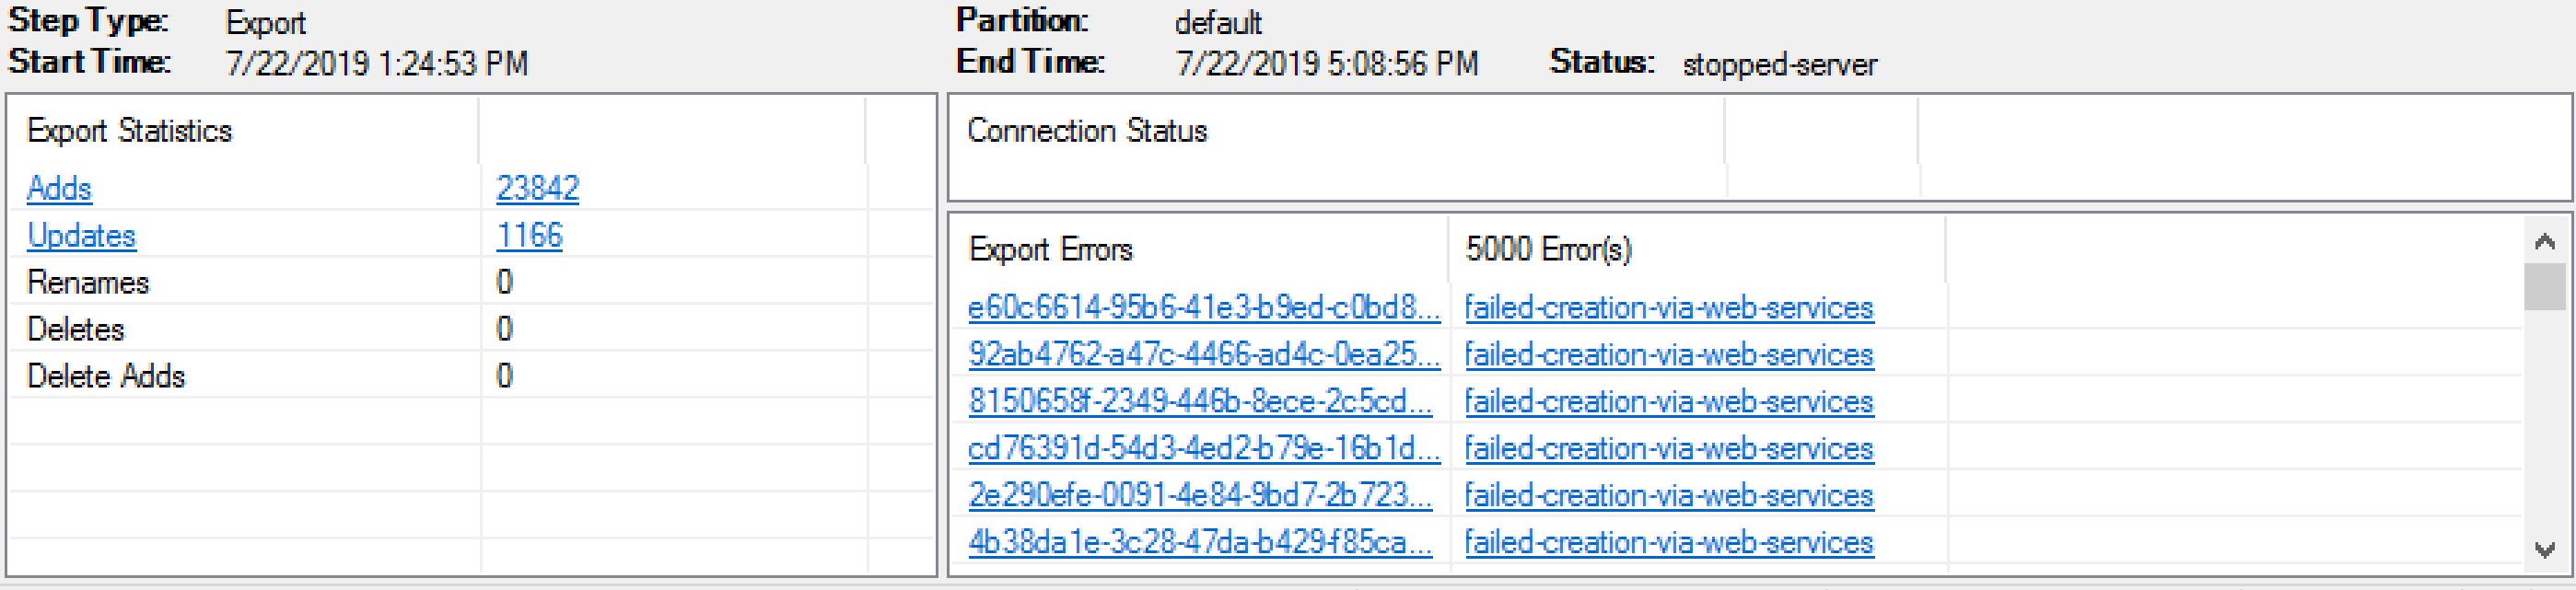
Task: Open the Updates count link showing 1166
Action: coord(528,235)
